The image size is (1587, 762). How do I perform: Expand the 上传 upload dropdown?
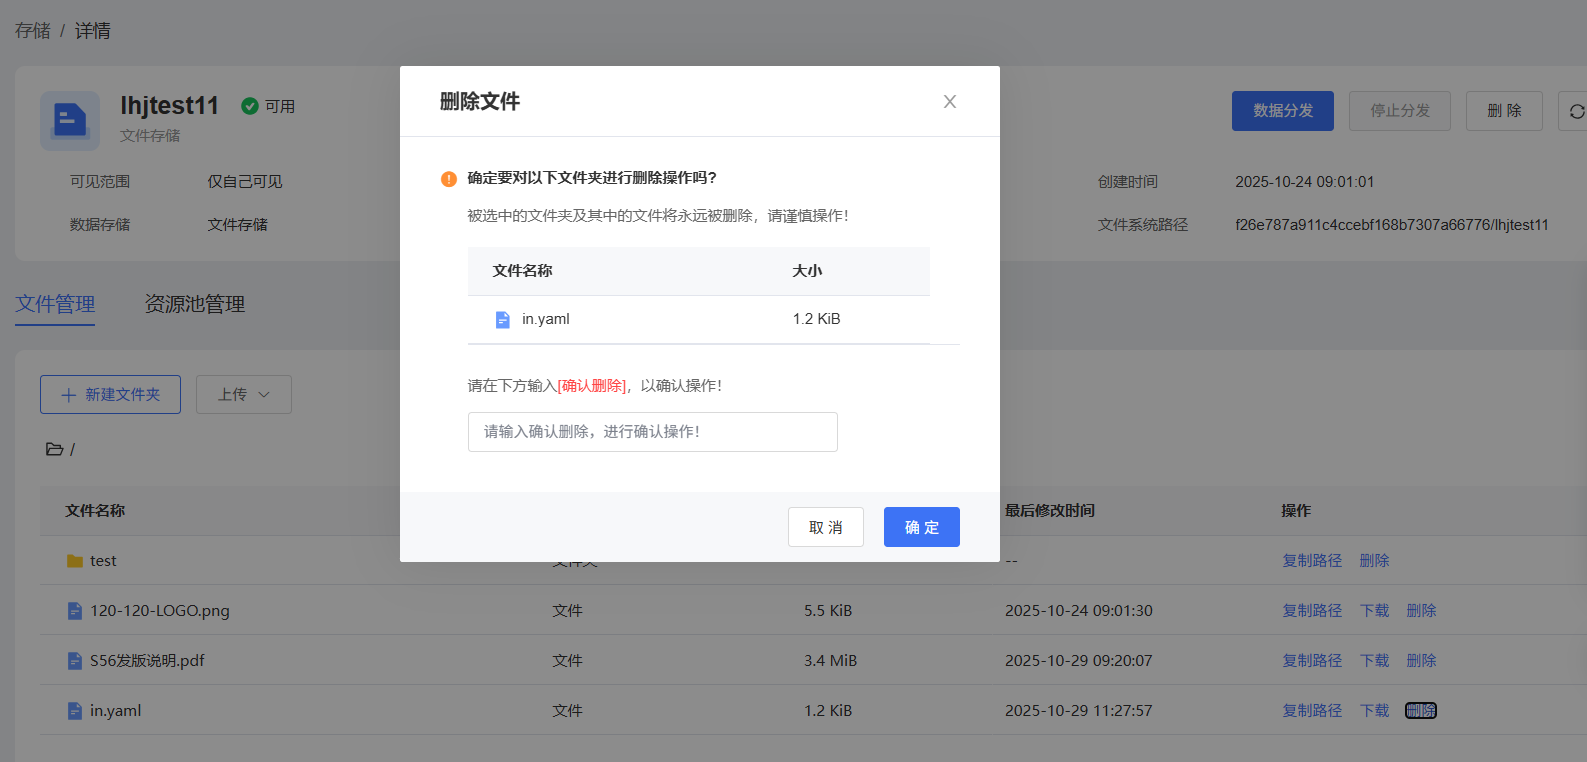(244, 395)
